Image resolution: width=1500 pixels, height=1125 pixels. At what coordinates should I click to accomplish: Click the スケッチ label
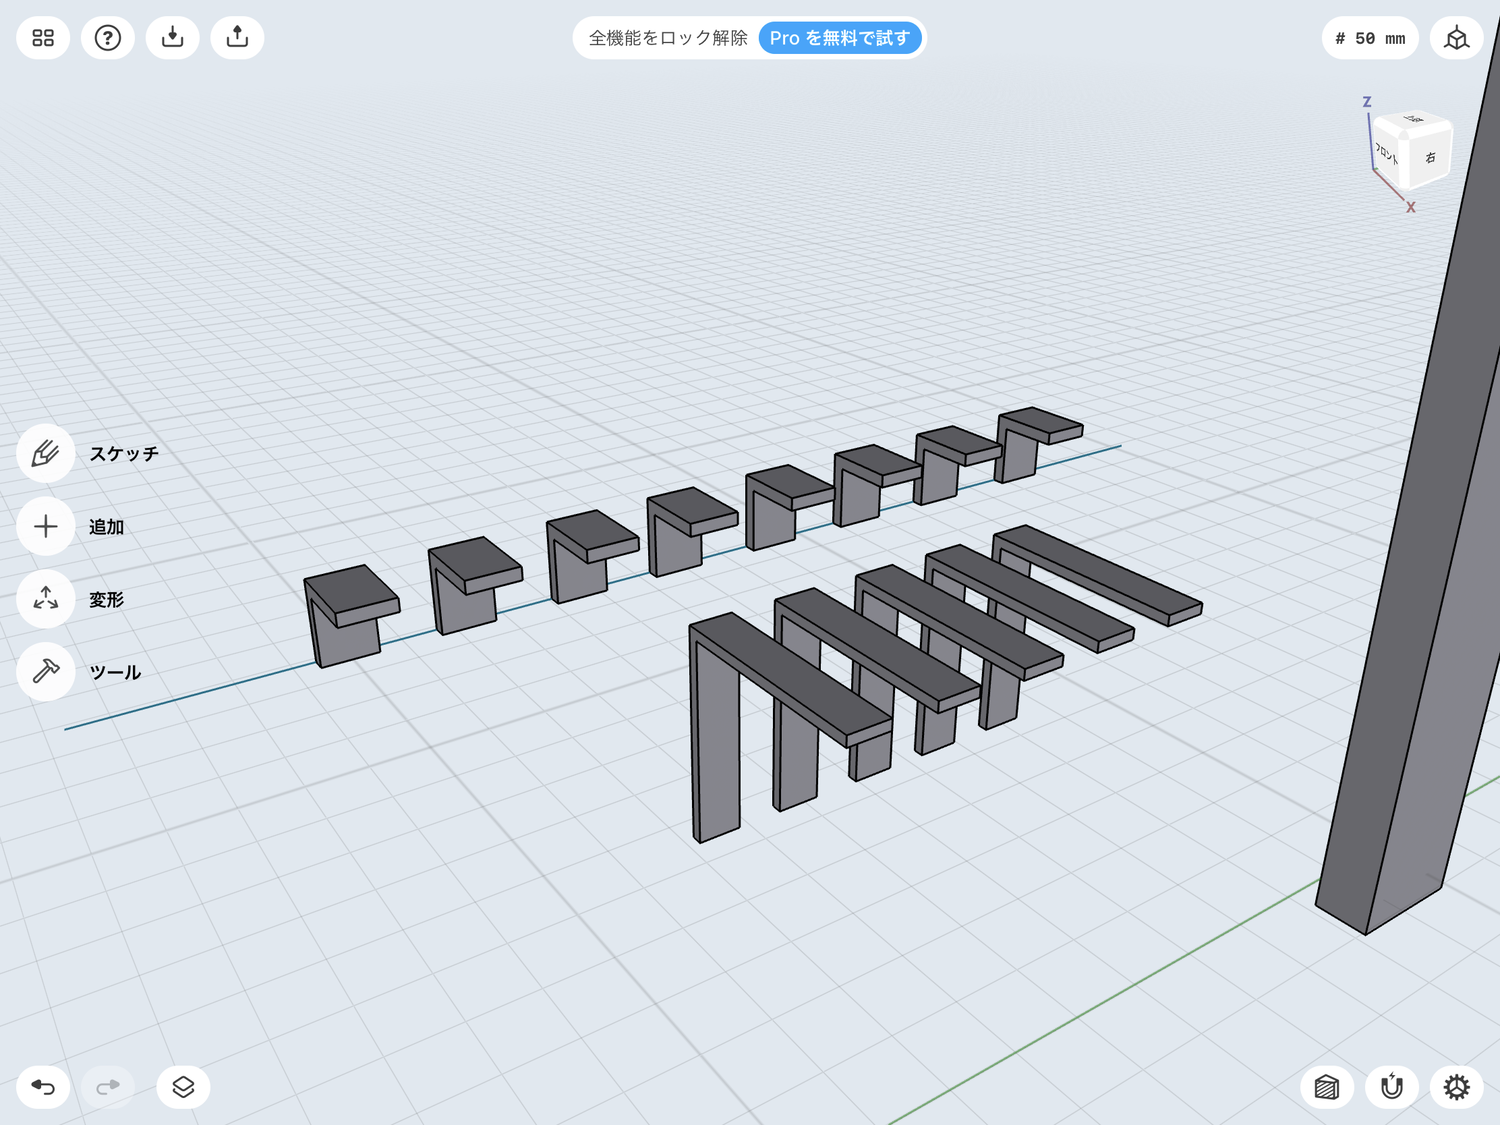point(124,454)
